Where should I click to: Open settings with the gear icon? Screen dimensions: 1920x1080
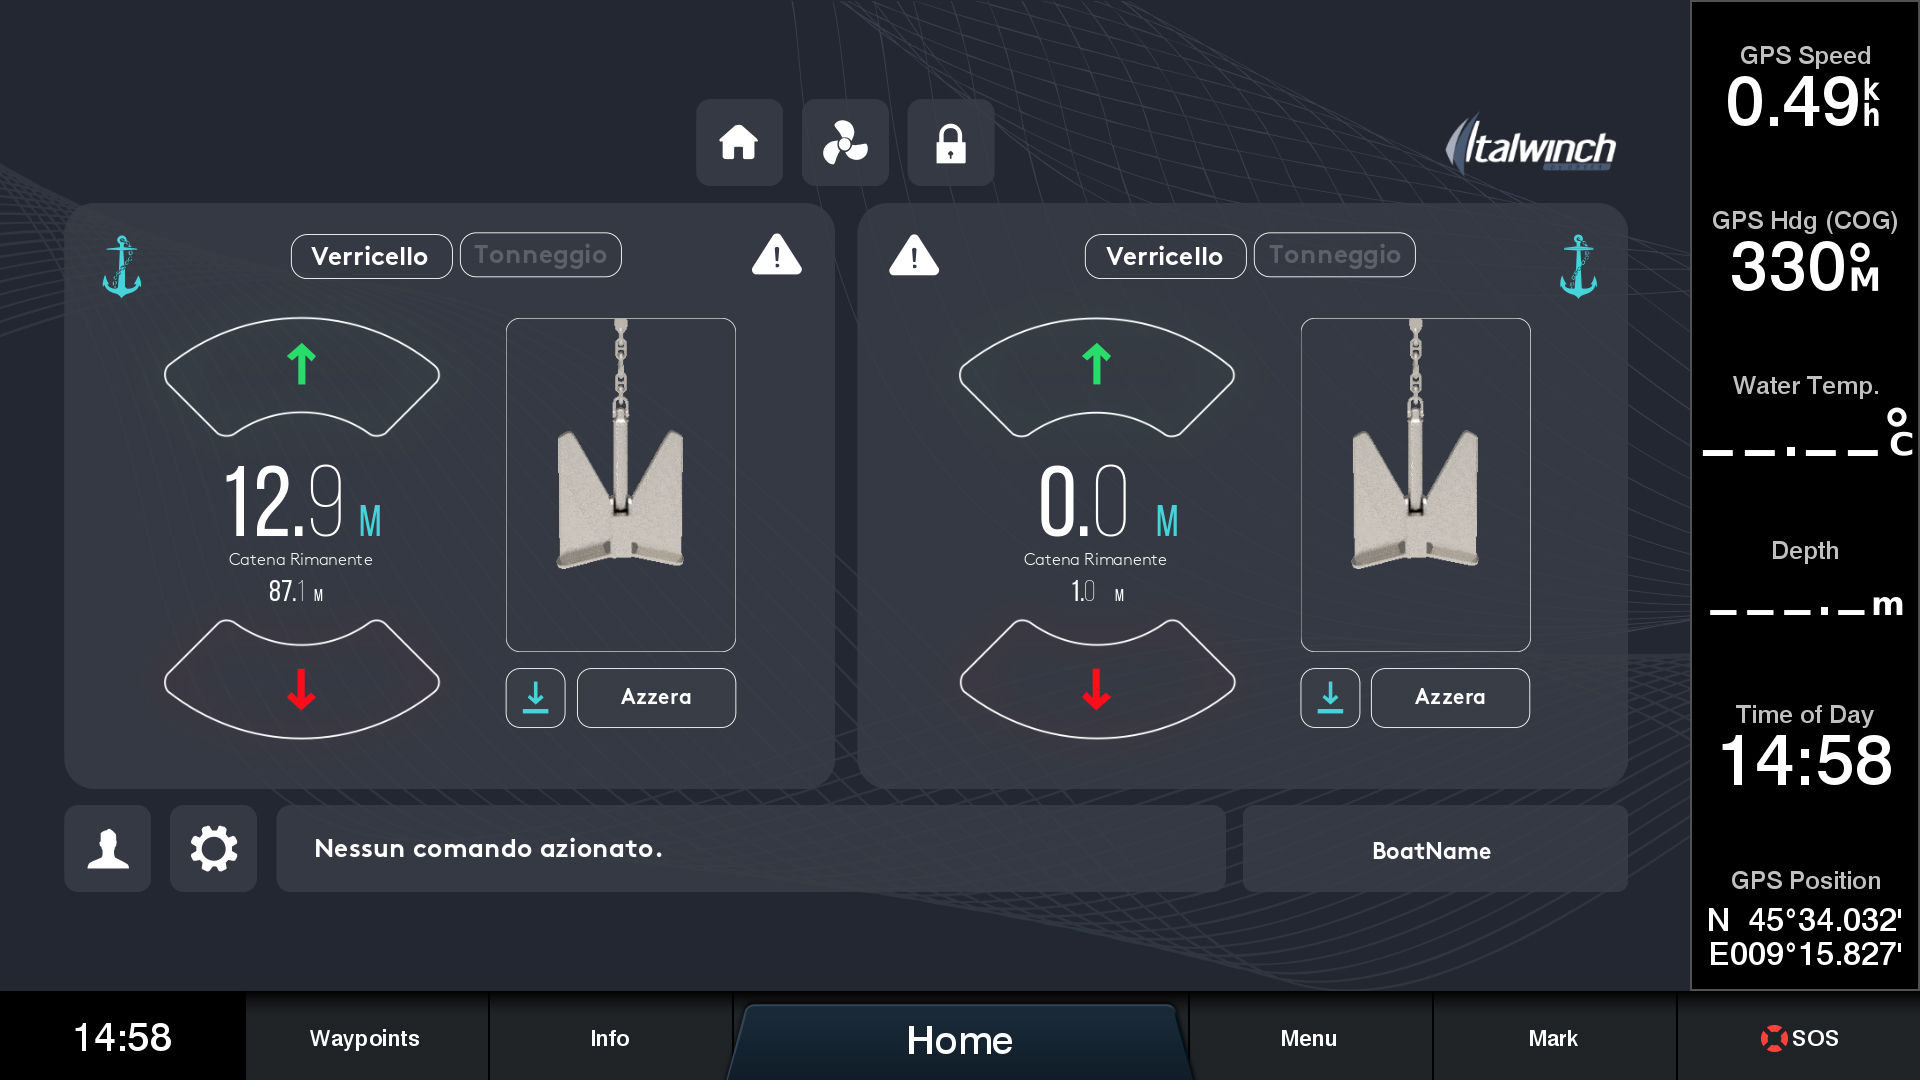click(x=213, y=849)
